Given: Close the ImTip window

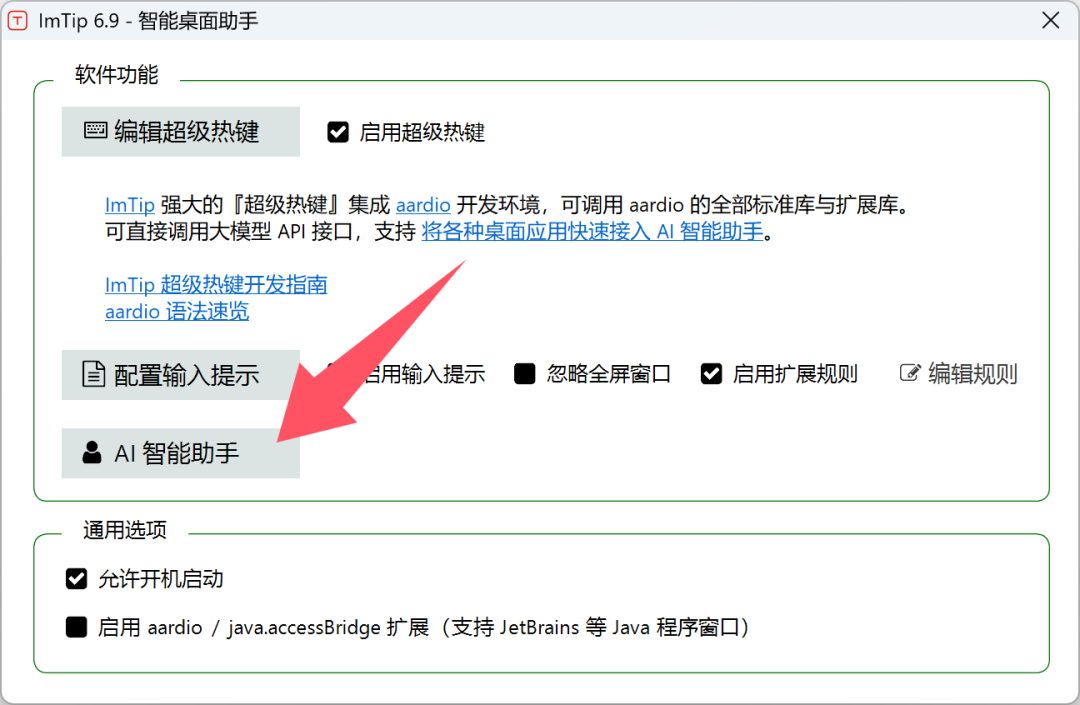Looking at the screenshot, I should (1050, 21).
